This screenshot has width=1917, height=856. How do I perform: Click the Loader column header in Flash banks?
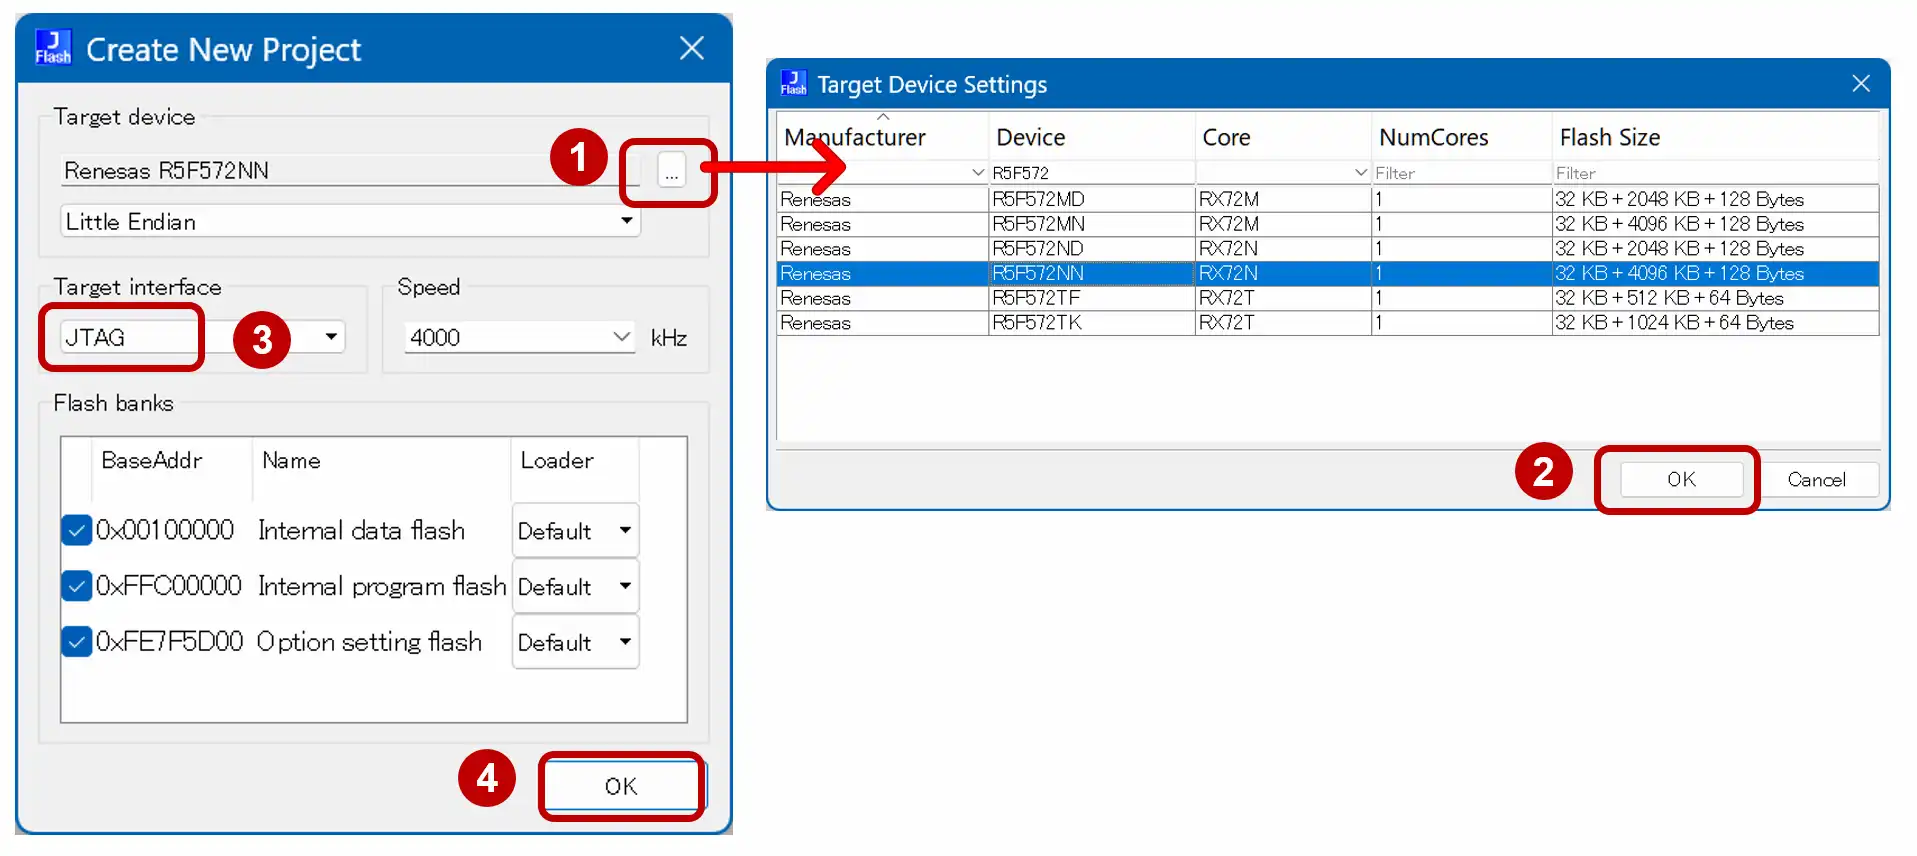click(x=557, y=460)
